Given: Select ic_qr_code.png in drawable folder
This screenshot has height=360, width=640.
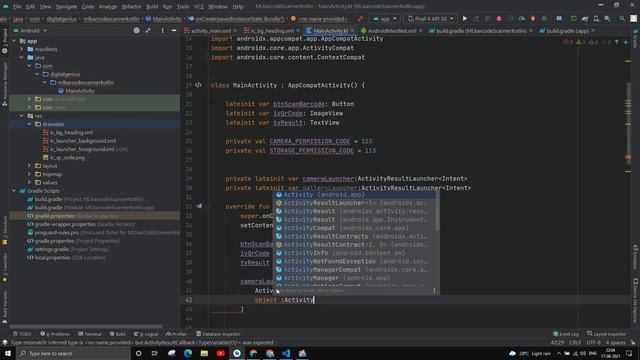Looking at the screenshot, I should coord(67,158).
